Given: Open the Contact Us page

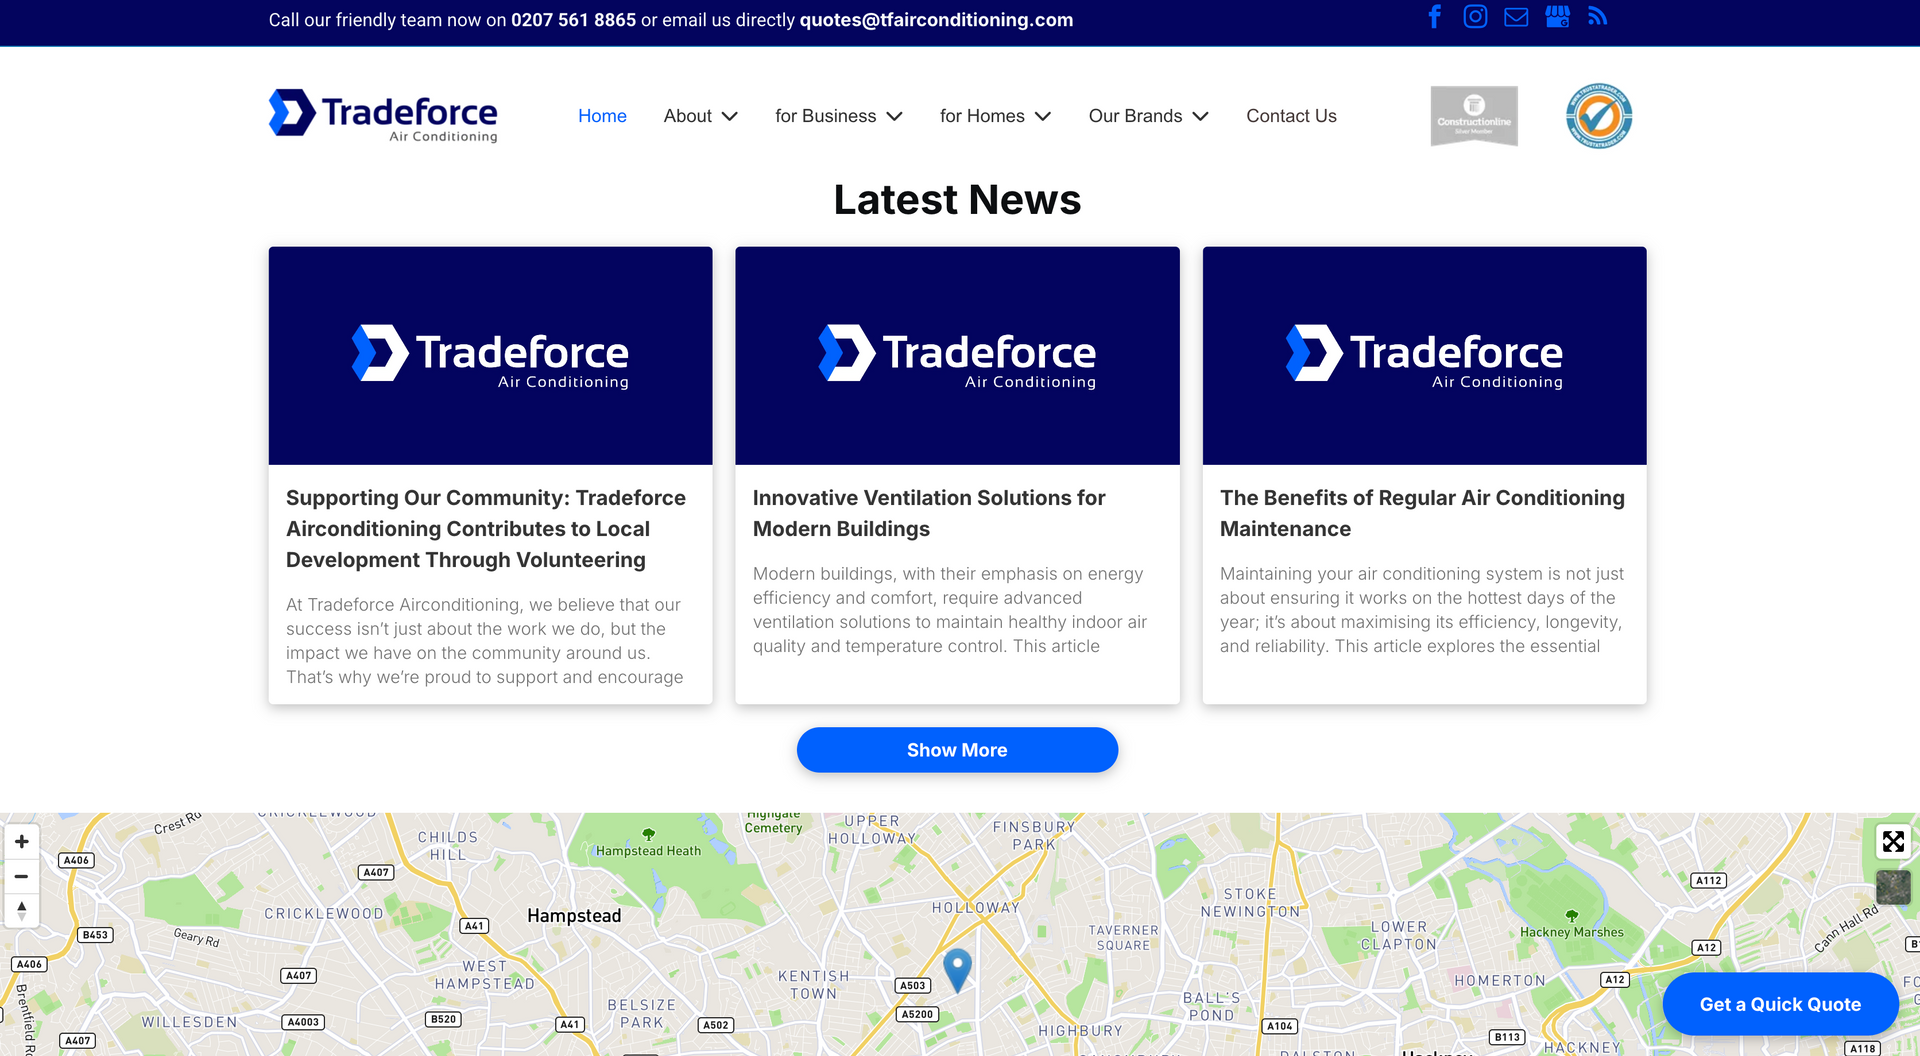Looking at the screenshot, I should pos(1291,116).
